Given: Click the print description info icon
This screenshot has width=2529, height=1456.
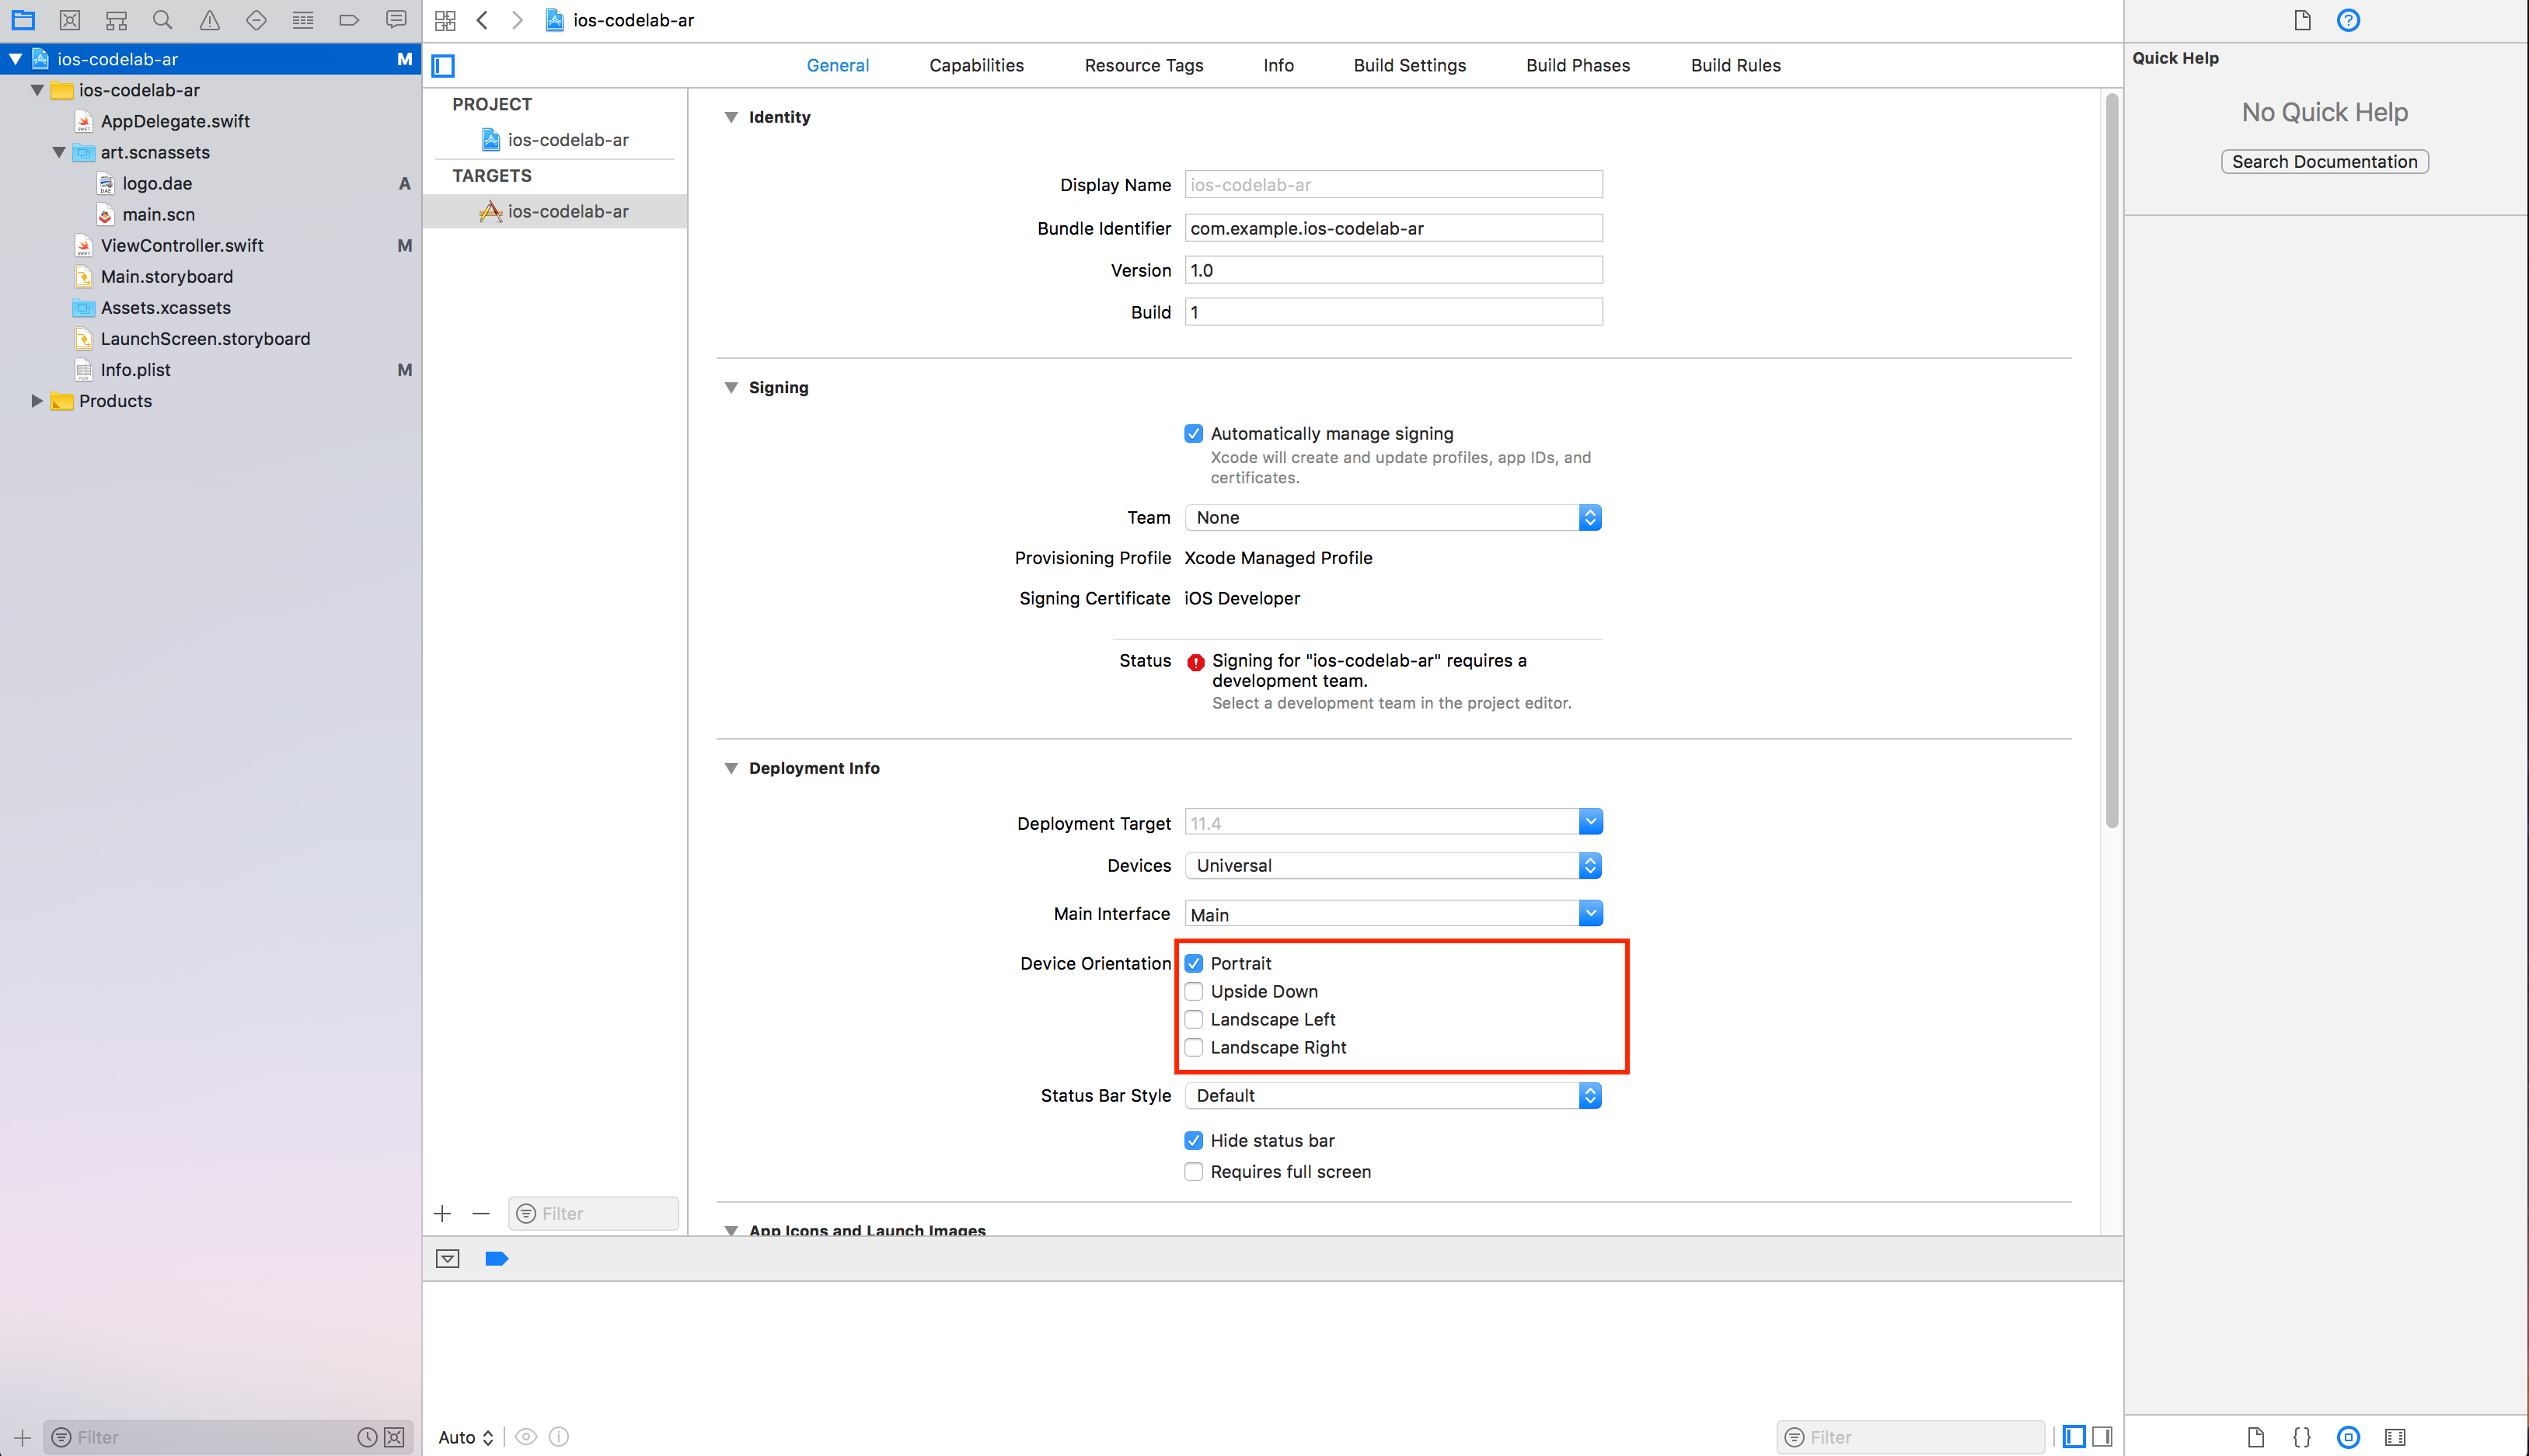Looking at the screenshot, I should [559, 1436].
